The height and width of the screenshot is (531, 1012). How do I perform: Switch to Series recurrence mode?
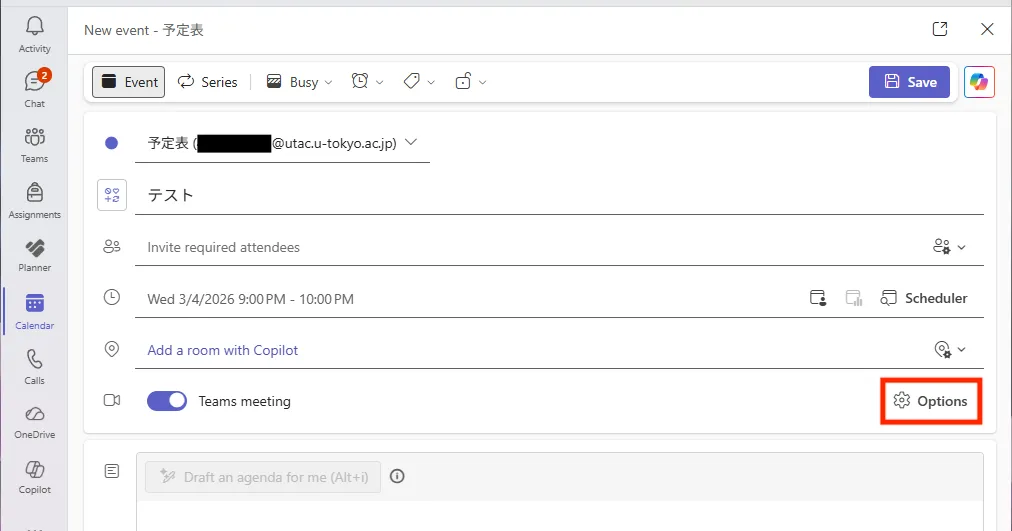point(208,82)
